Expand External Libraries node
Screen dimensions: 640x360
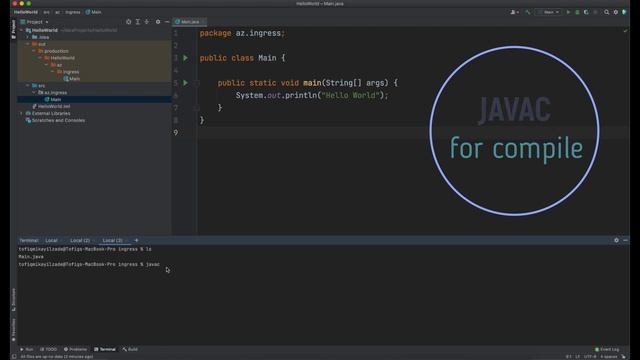coord(22,113)
